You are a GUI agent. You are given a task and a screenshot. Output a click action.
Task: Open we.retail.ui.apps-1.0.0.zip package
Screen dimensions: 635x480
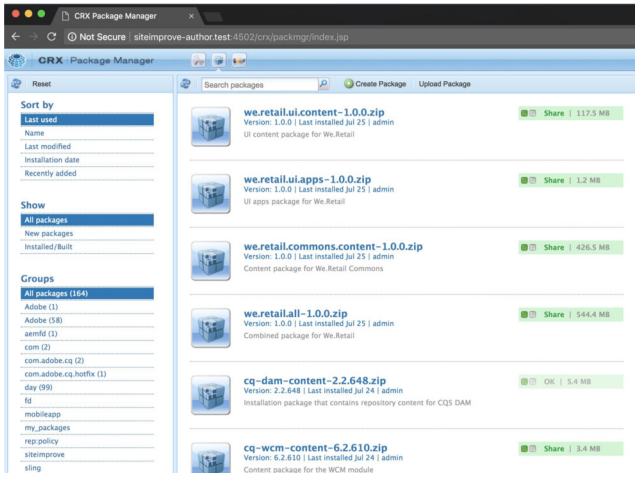(307, 179)
